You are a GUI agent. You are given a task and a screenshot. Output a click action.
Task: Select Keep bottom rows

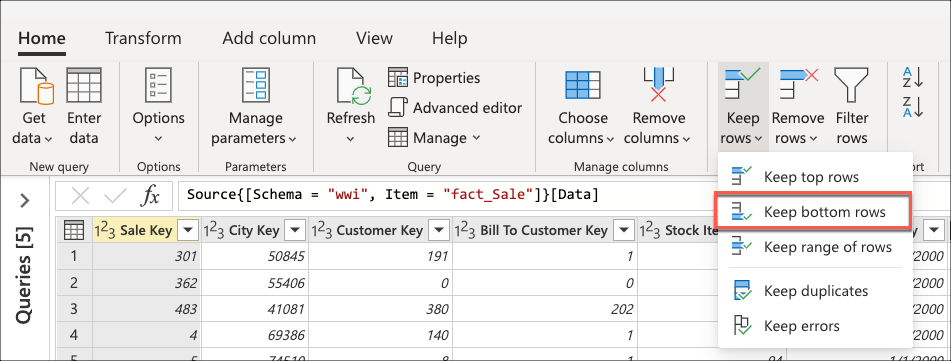813,212
